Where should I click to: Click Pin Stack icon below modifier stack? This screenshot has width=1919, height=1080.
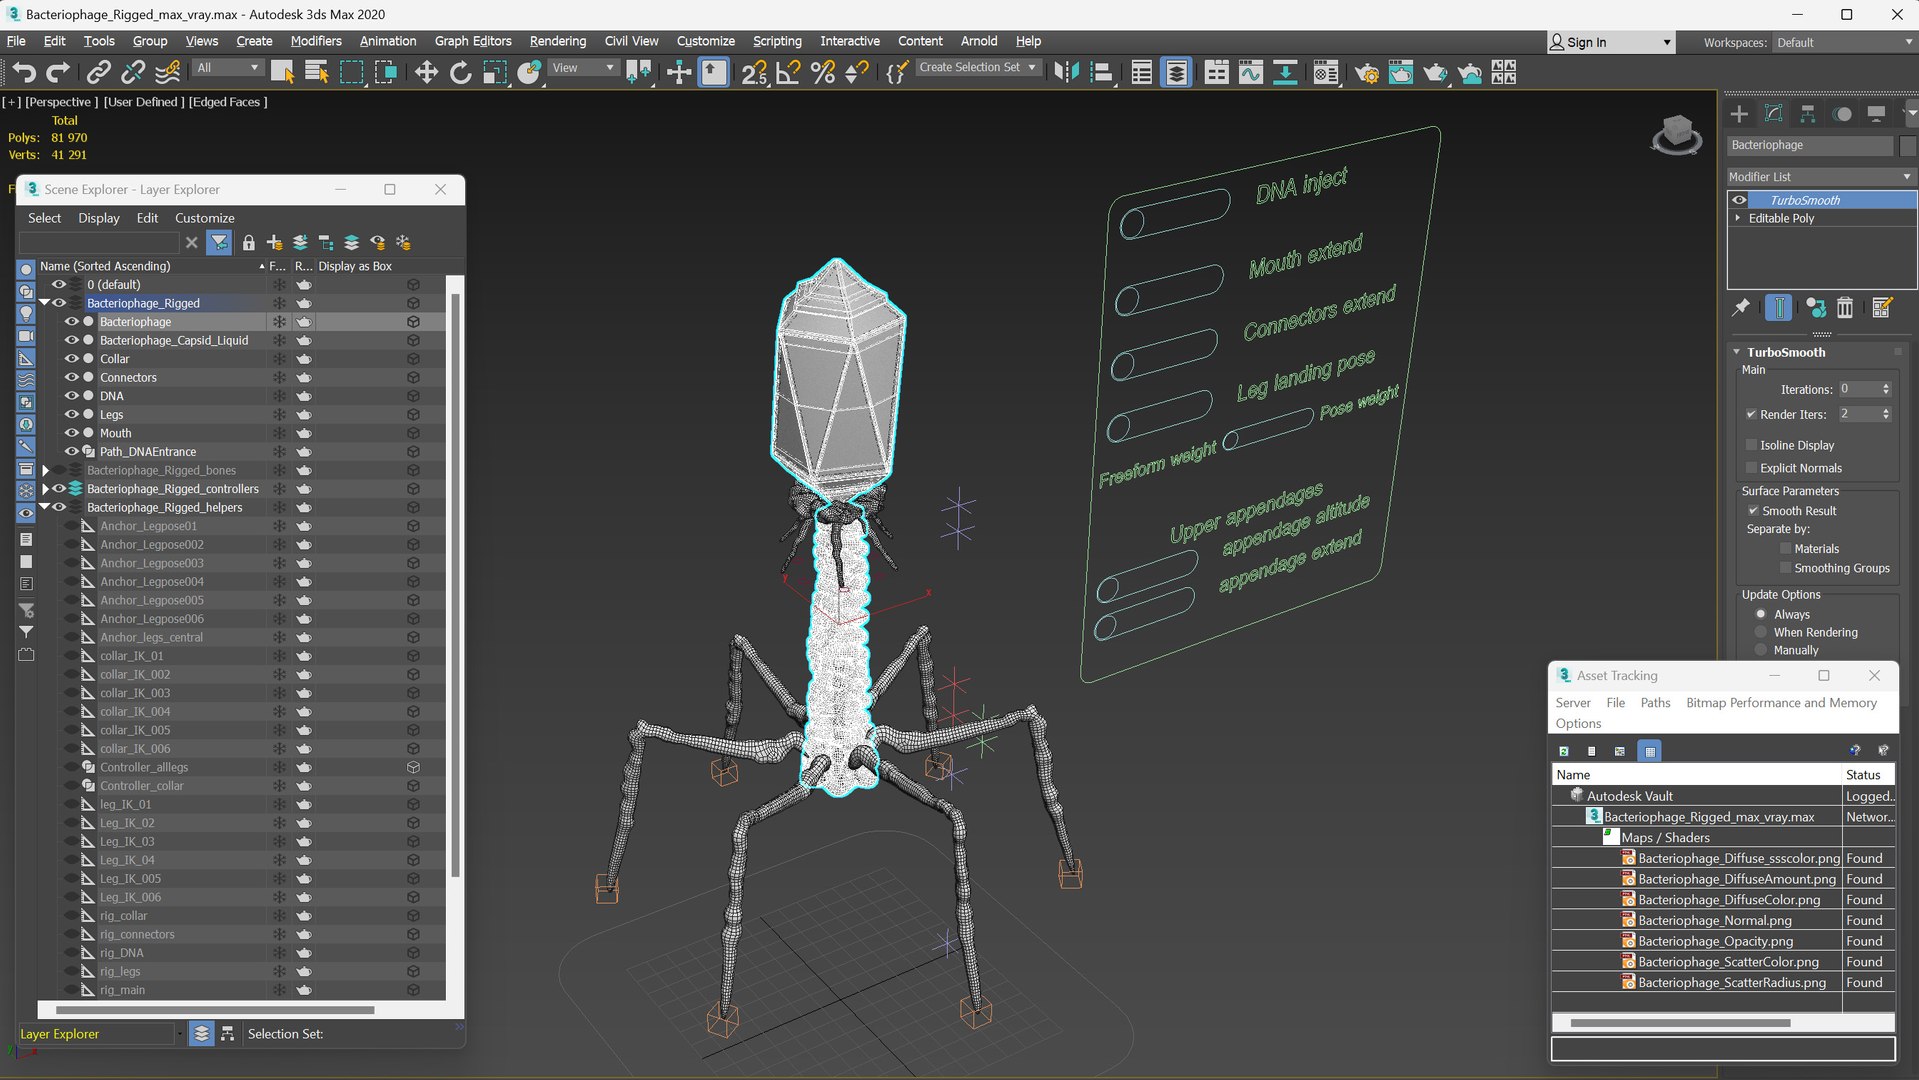click(1741, 308)
